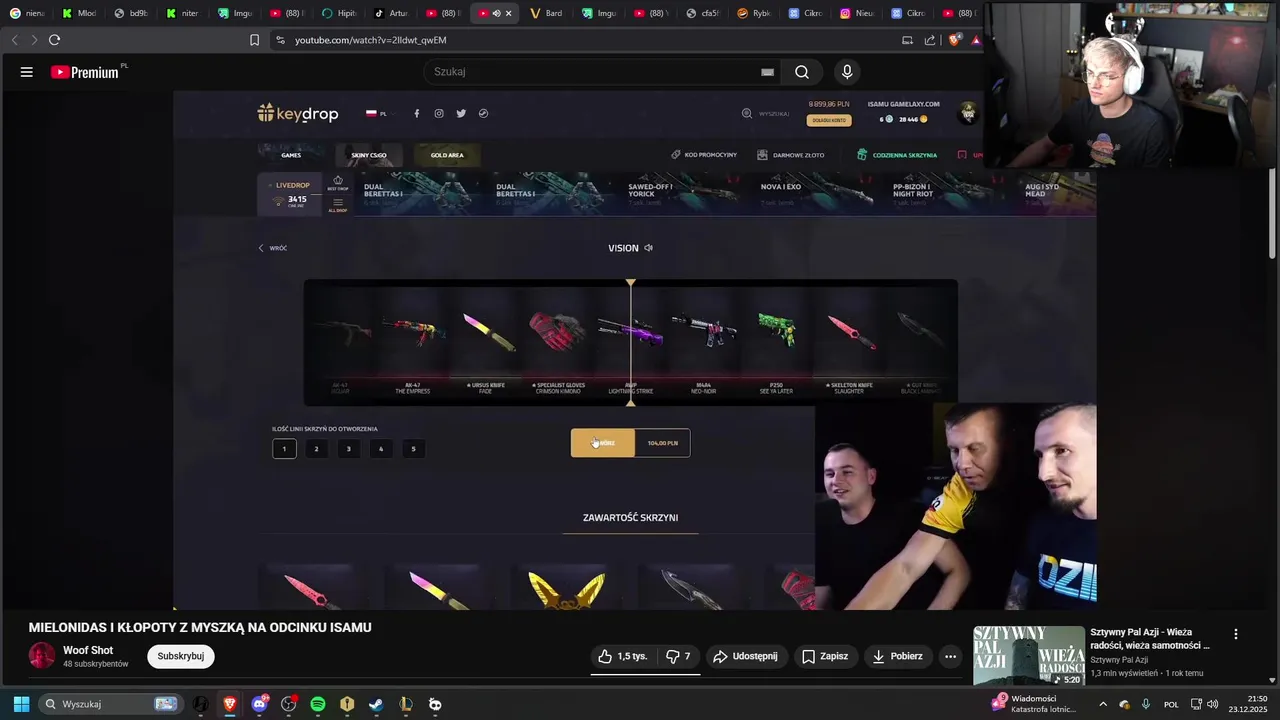Reload the current page
1280x720 pixels.
tap(55, 40)
